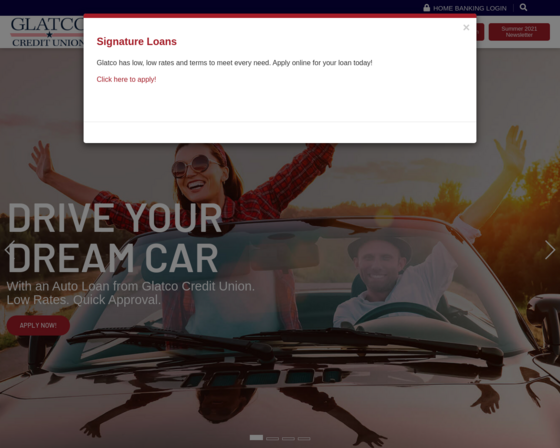Open the search magnifier icon

point(523,8)
